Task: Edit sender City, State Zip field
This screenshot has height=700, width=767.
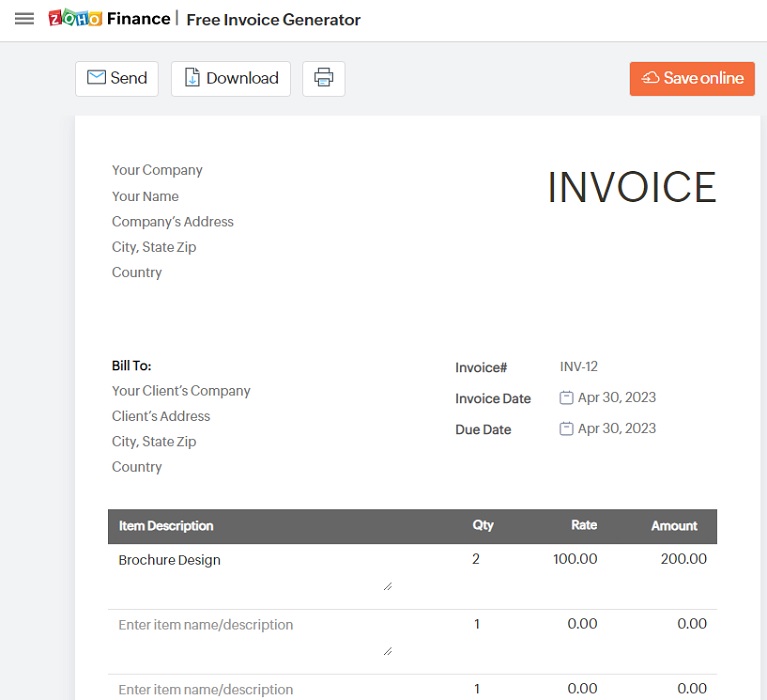Action: point(154,247)
